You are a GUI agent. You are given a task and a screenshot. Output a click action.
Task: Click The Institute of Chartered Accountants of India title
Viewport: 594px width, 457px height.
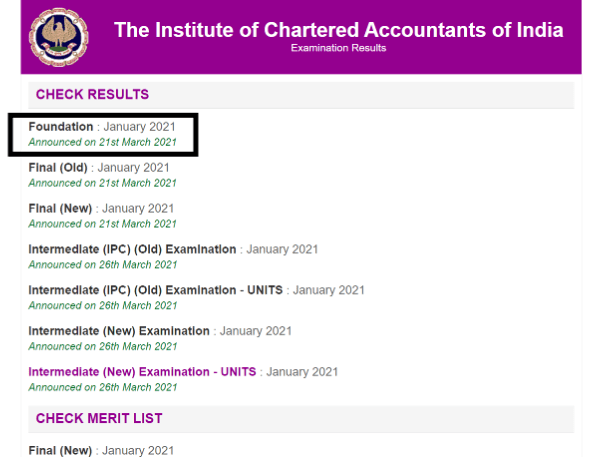[x=339, y=30]
